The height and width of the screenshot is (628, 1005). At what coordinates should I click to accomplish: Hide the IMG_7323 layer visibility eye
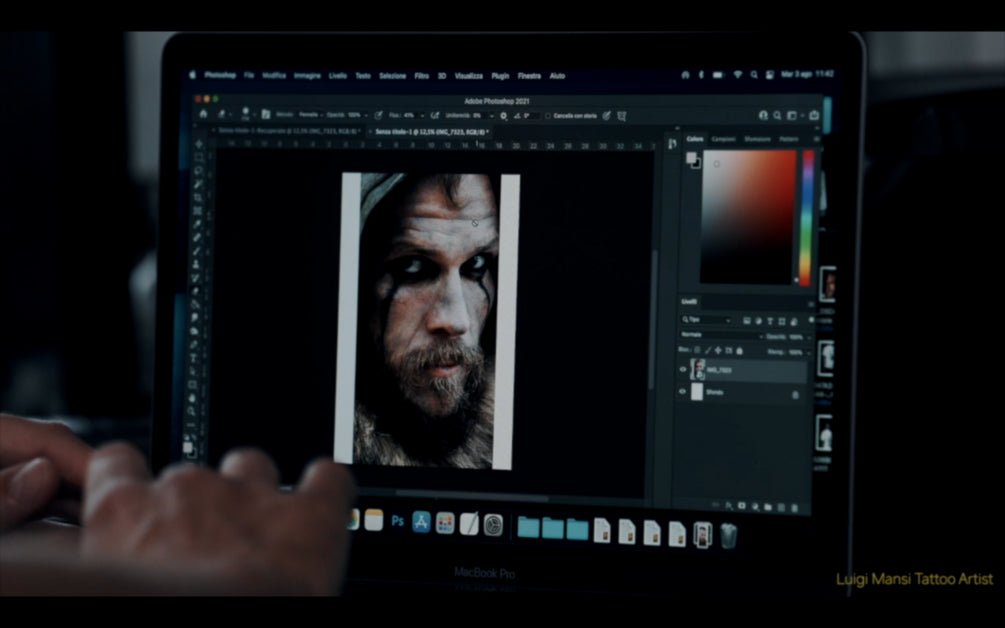pos(683,370)
